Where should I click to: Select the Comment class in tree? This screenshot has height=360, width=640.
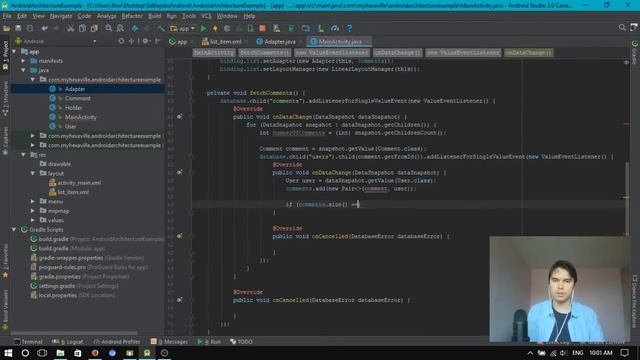[77, 98]
